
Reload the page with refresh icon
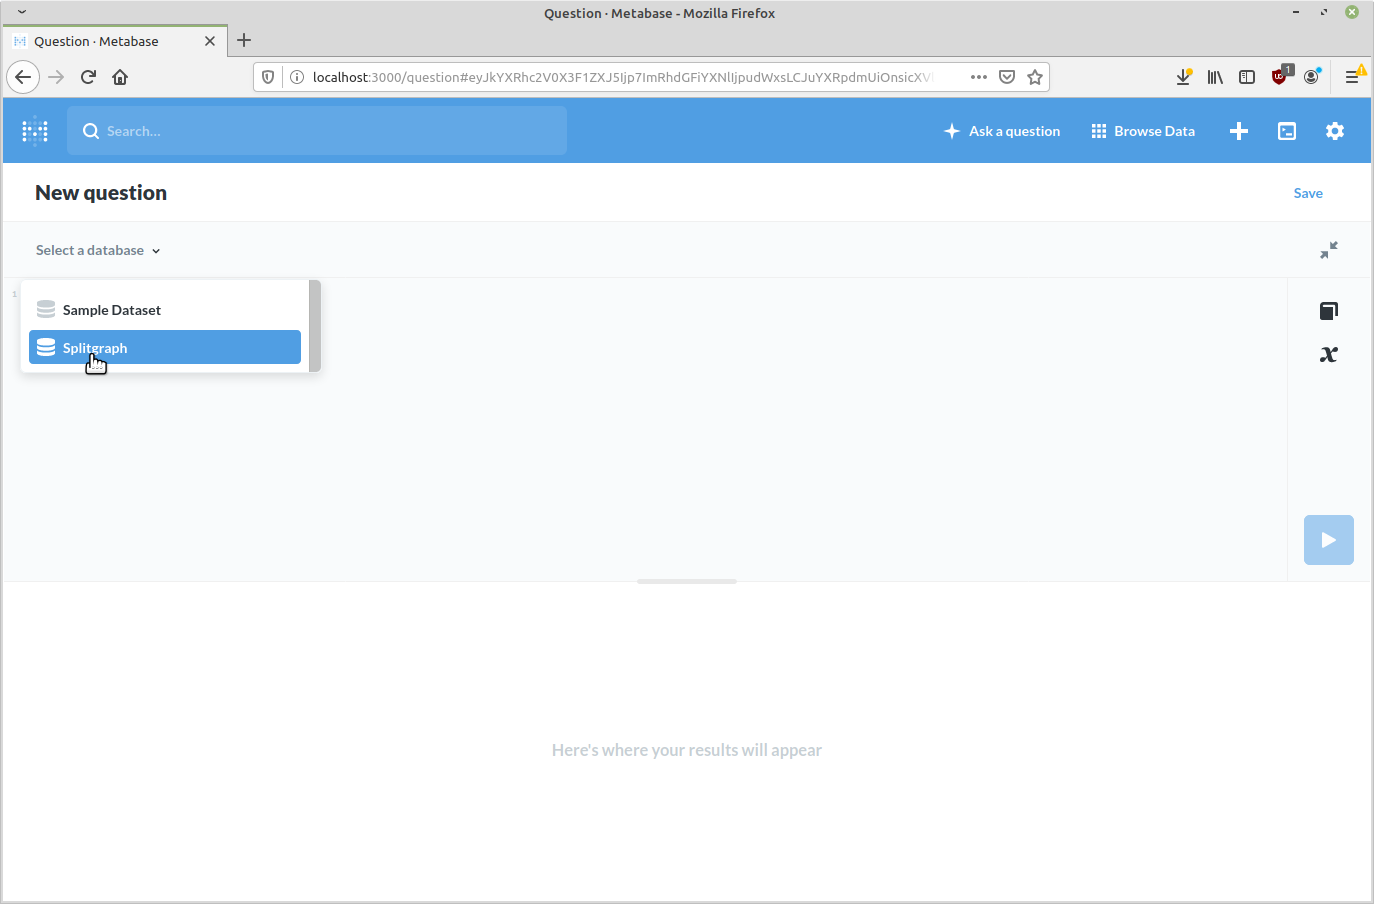88,77
